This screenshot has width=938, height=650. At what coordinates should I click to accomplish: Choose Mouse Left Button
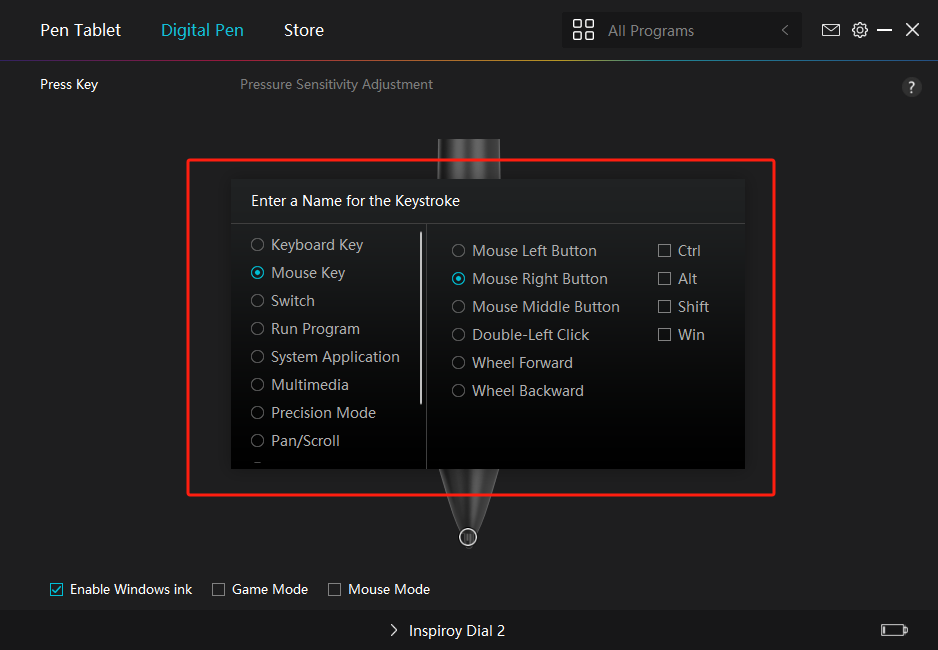[x=458, y=251]
